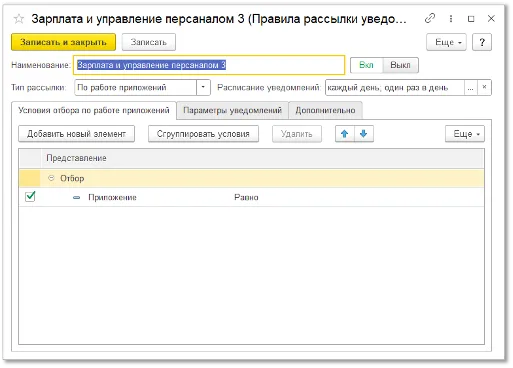513x368 pixels.
Task: Click the Расписание уведомлений field
Action: pos(395,88)
